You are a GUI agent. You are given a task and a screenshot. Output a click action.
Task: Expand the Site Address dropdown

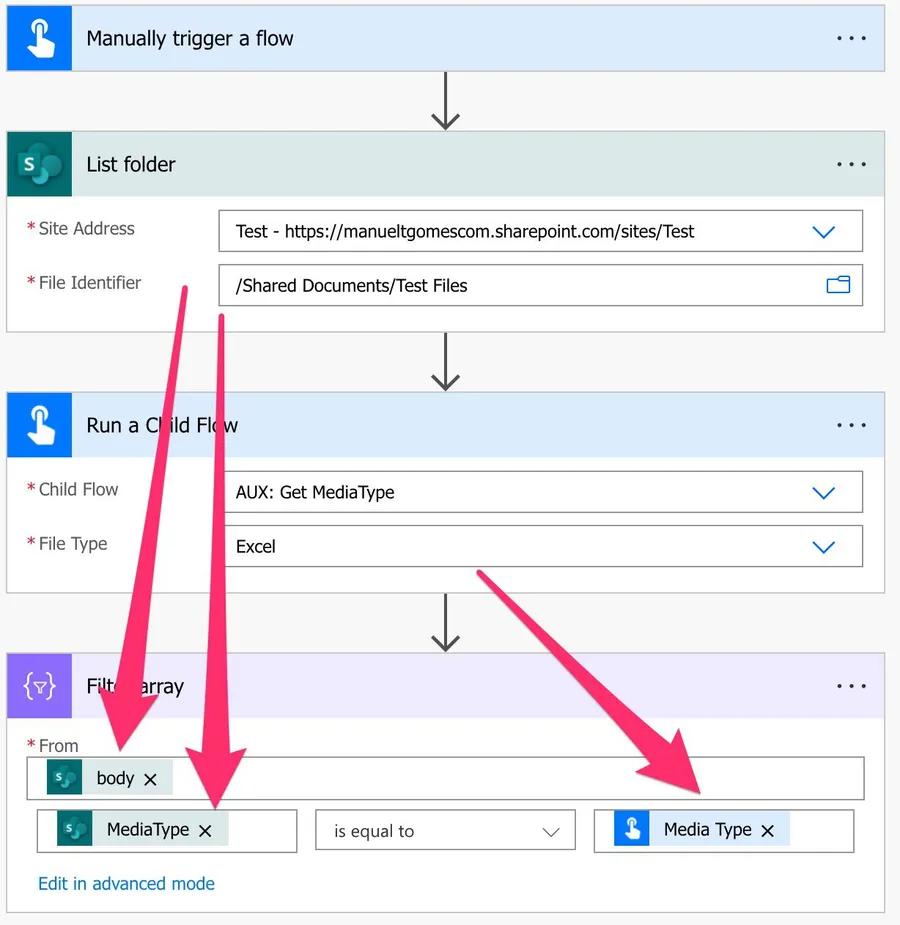pos(823,232)
